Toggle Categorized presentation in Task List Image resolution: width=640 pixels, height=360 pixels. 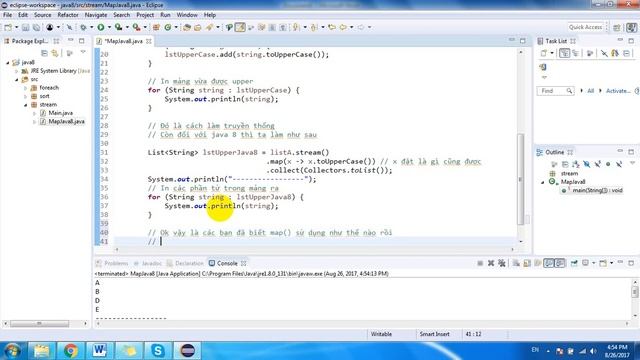click(x=564, y=53)
